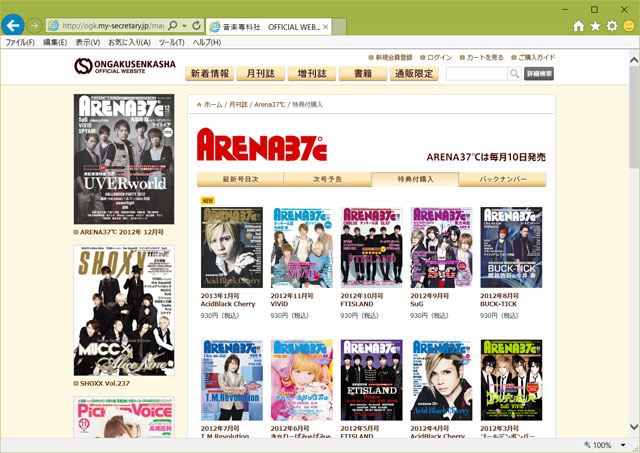Click the SHOXX Vol.237 sidebar link
The width and height of the screenshot is (640, 453).
point(104,383)
